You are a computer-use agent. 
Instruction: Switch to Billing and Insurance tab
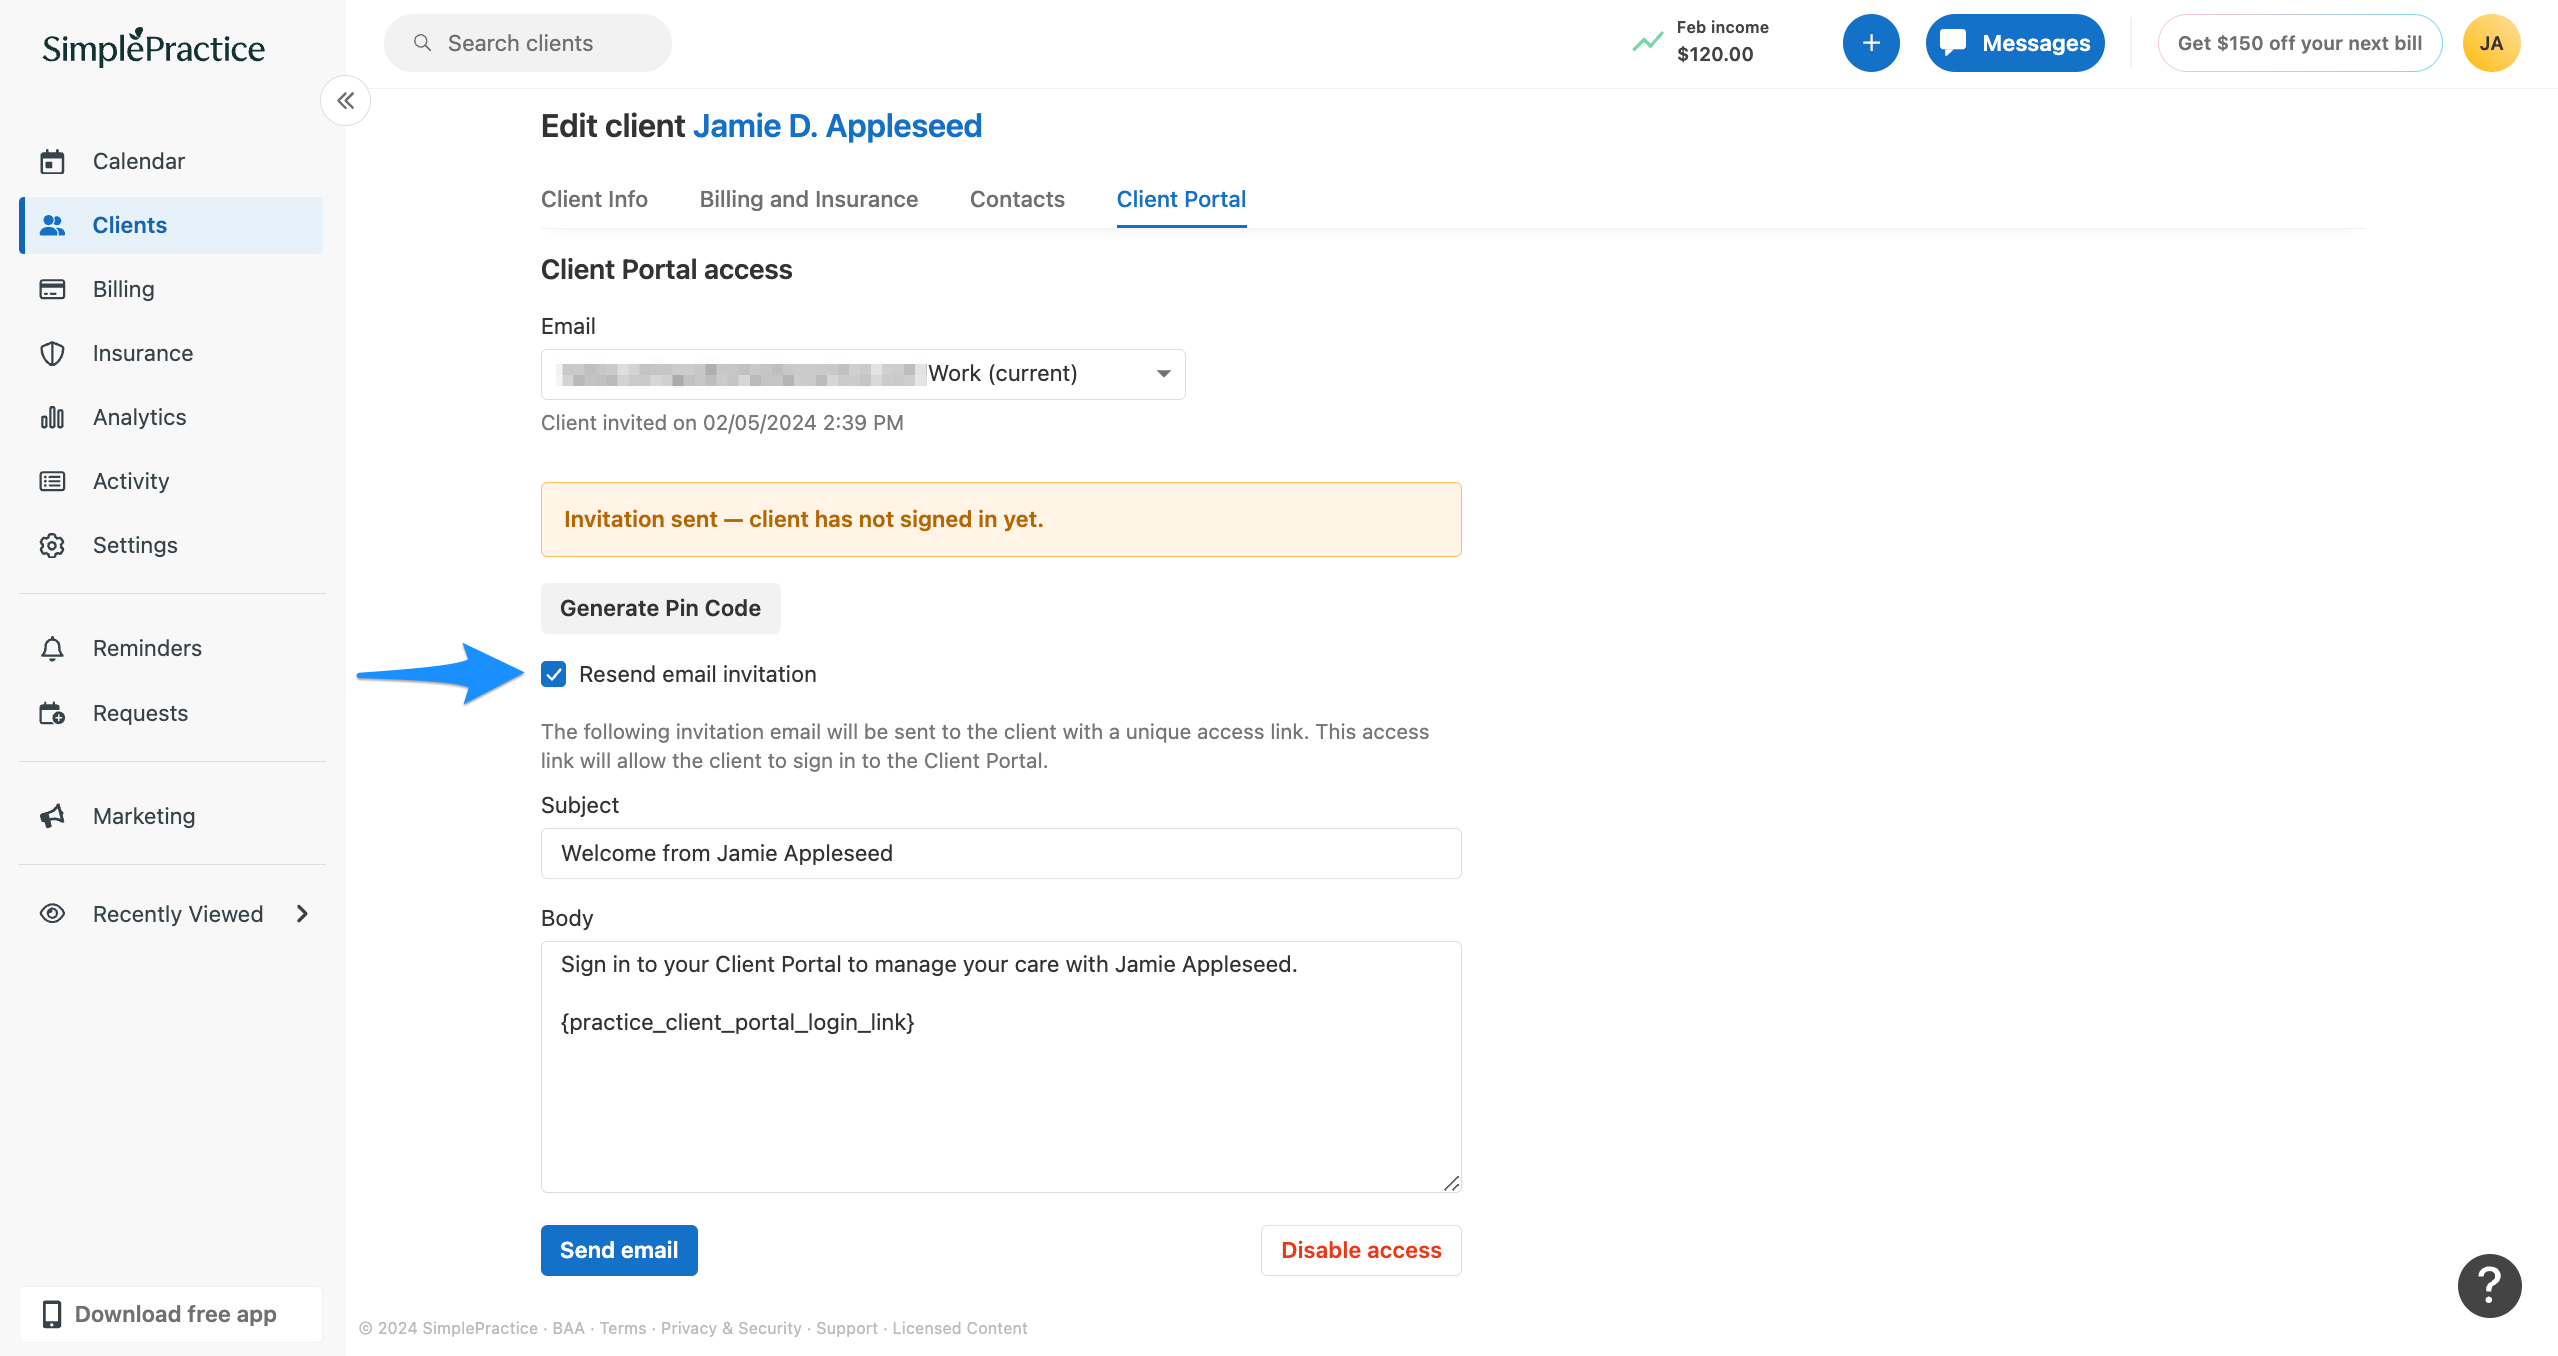(x=808, y=199)
